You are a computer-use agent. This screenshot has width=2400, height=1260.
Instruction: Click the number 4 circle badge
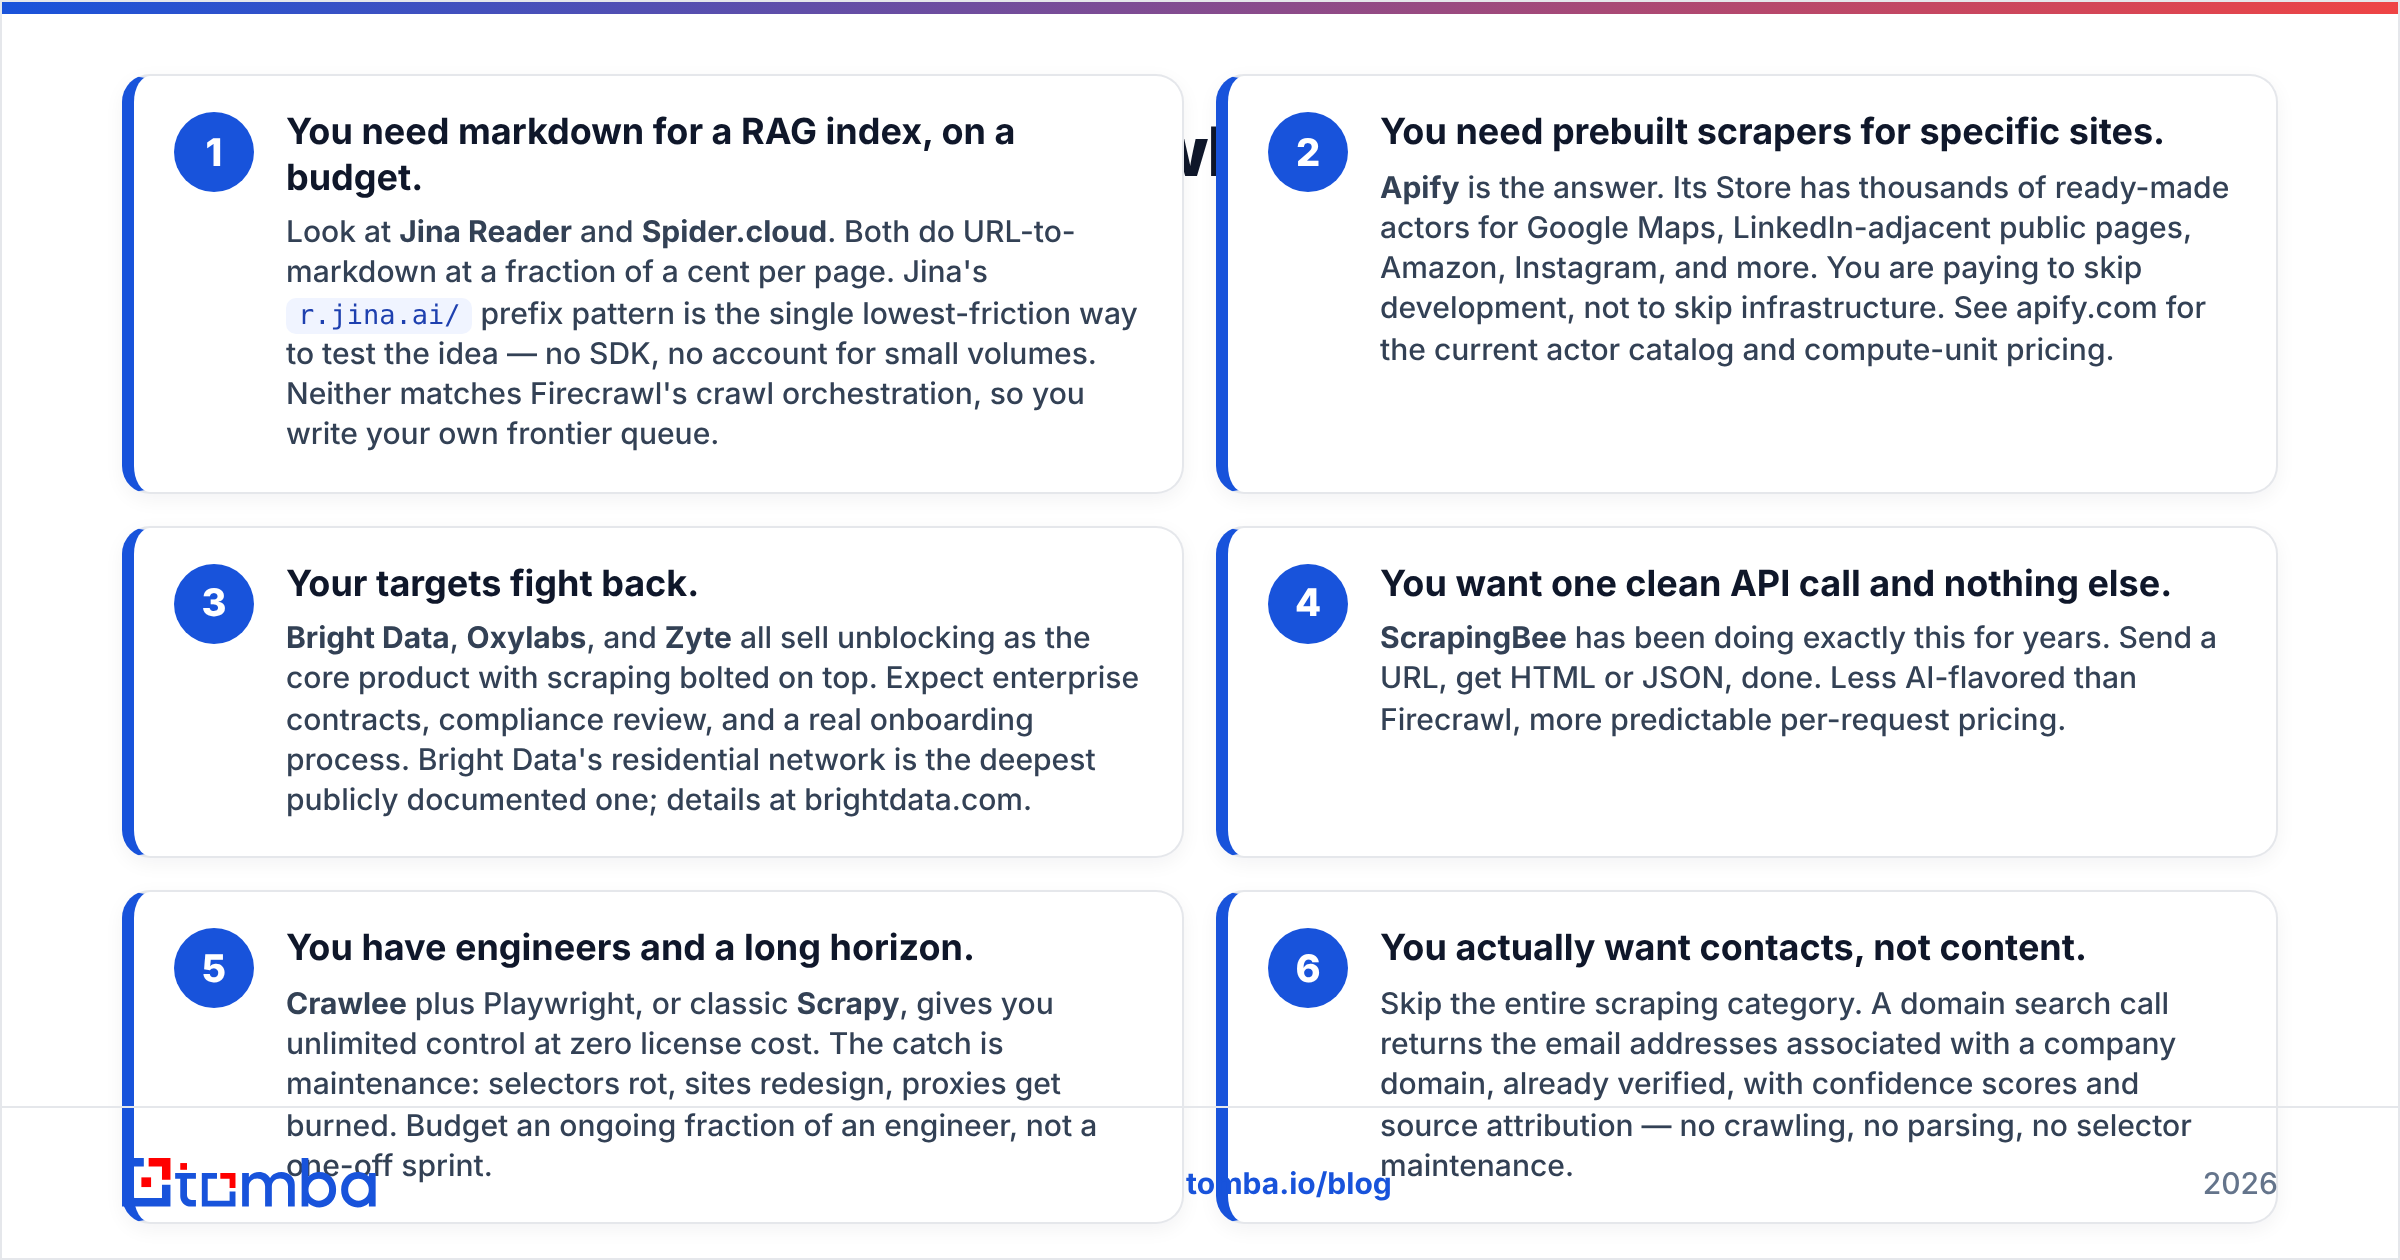click(x=1308, y=603)
